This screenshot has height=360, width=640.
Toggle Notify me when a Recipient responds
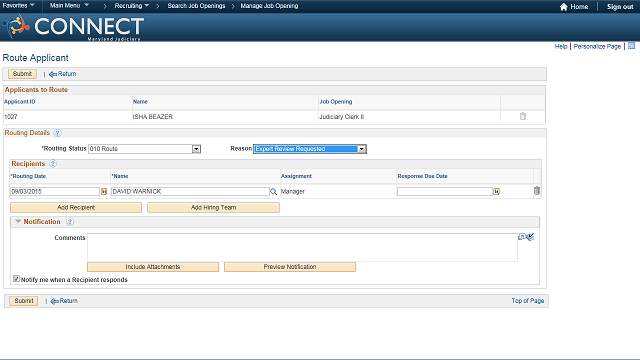[16, 279]
